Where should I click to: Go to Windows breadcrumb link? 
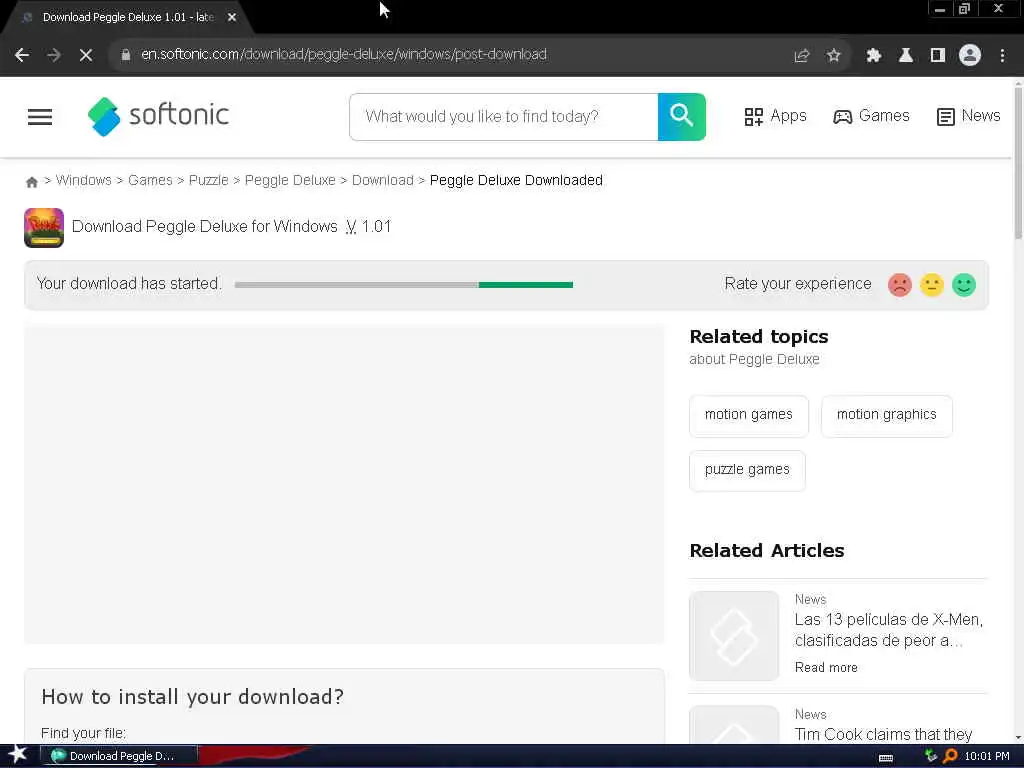click(84, 180)
